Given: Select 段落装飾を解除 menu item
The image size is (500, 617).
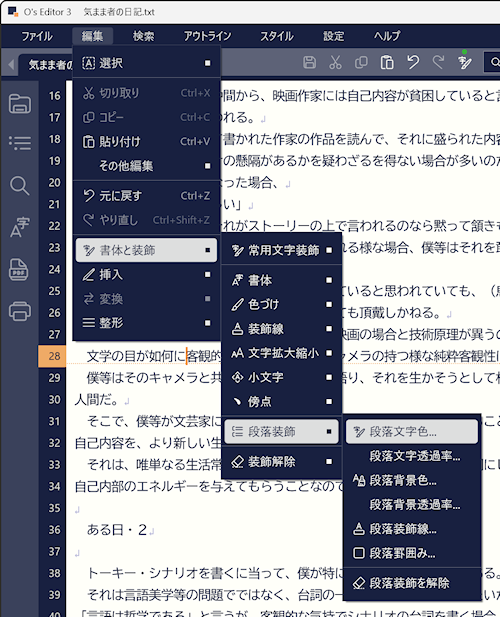Looking at the screenshot, I should (x=412, y=583).
